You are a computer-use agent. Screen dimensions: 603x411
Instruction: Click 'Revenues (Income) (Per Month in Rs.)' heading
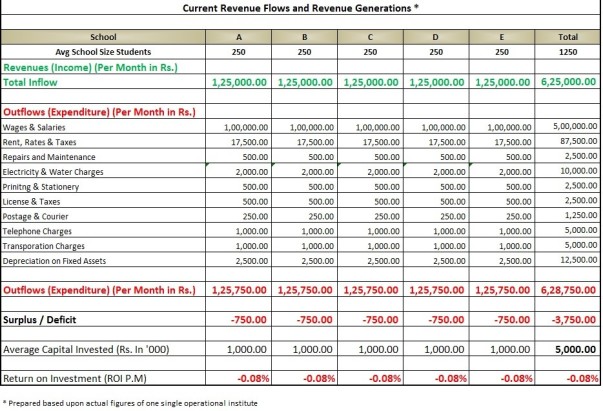[x=90, y=67]
